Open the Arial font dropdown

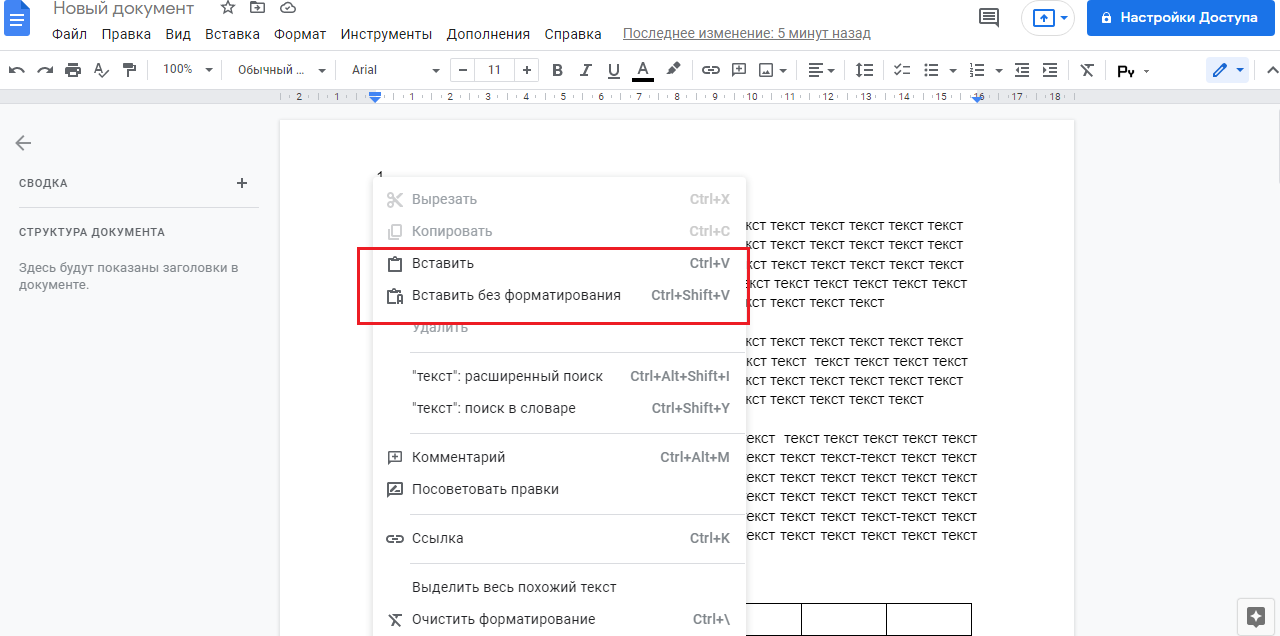coord(395,70)
